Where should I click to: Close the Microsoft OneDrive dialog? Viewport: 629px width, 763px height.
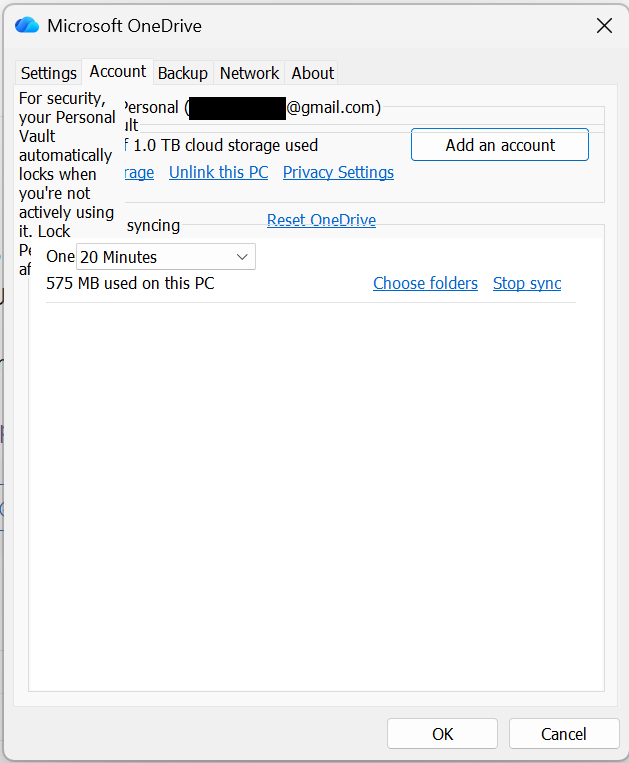pyautogui.click(x=604, y=26)
